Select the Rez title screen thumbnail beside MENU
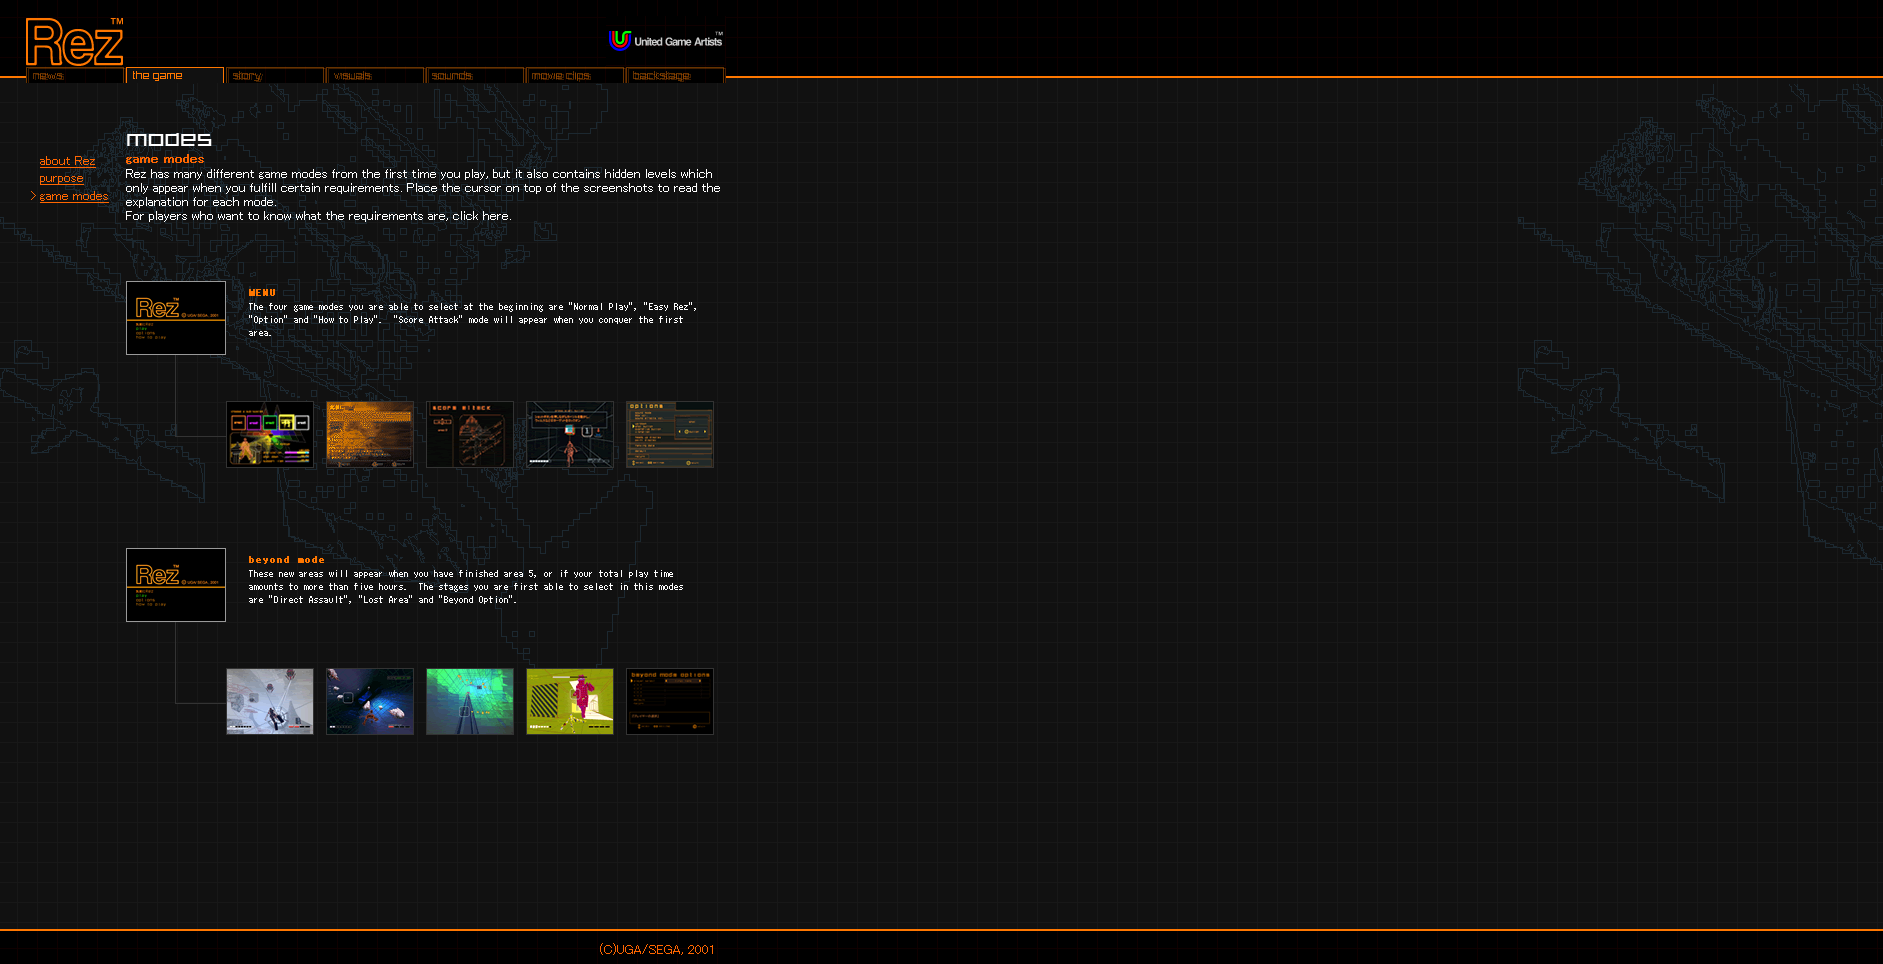Screen dimensions: 1883x964 pos(176,318)
